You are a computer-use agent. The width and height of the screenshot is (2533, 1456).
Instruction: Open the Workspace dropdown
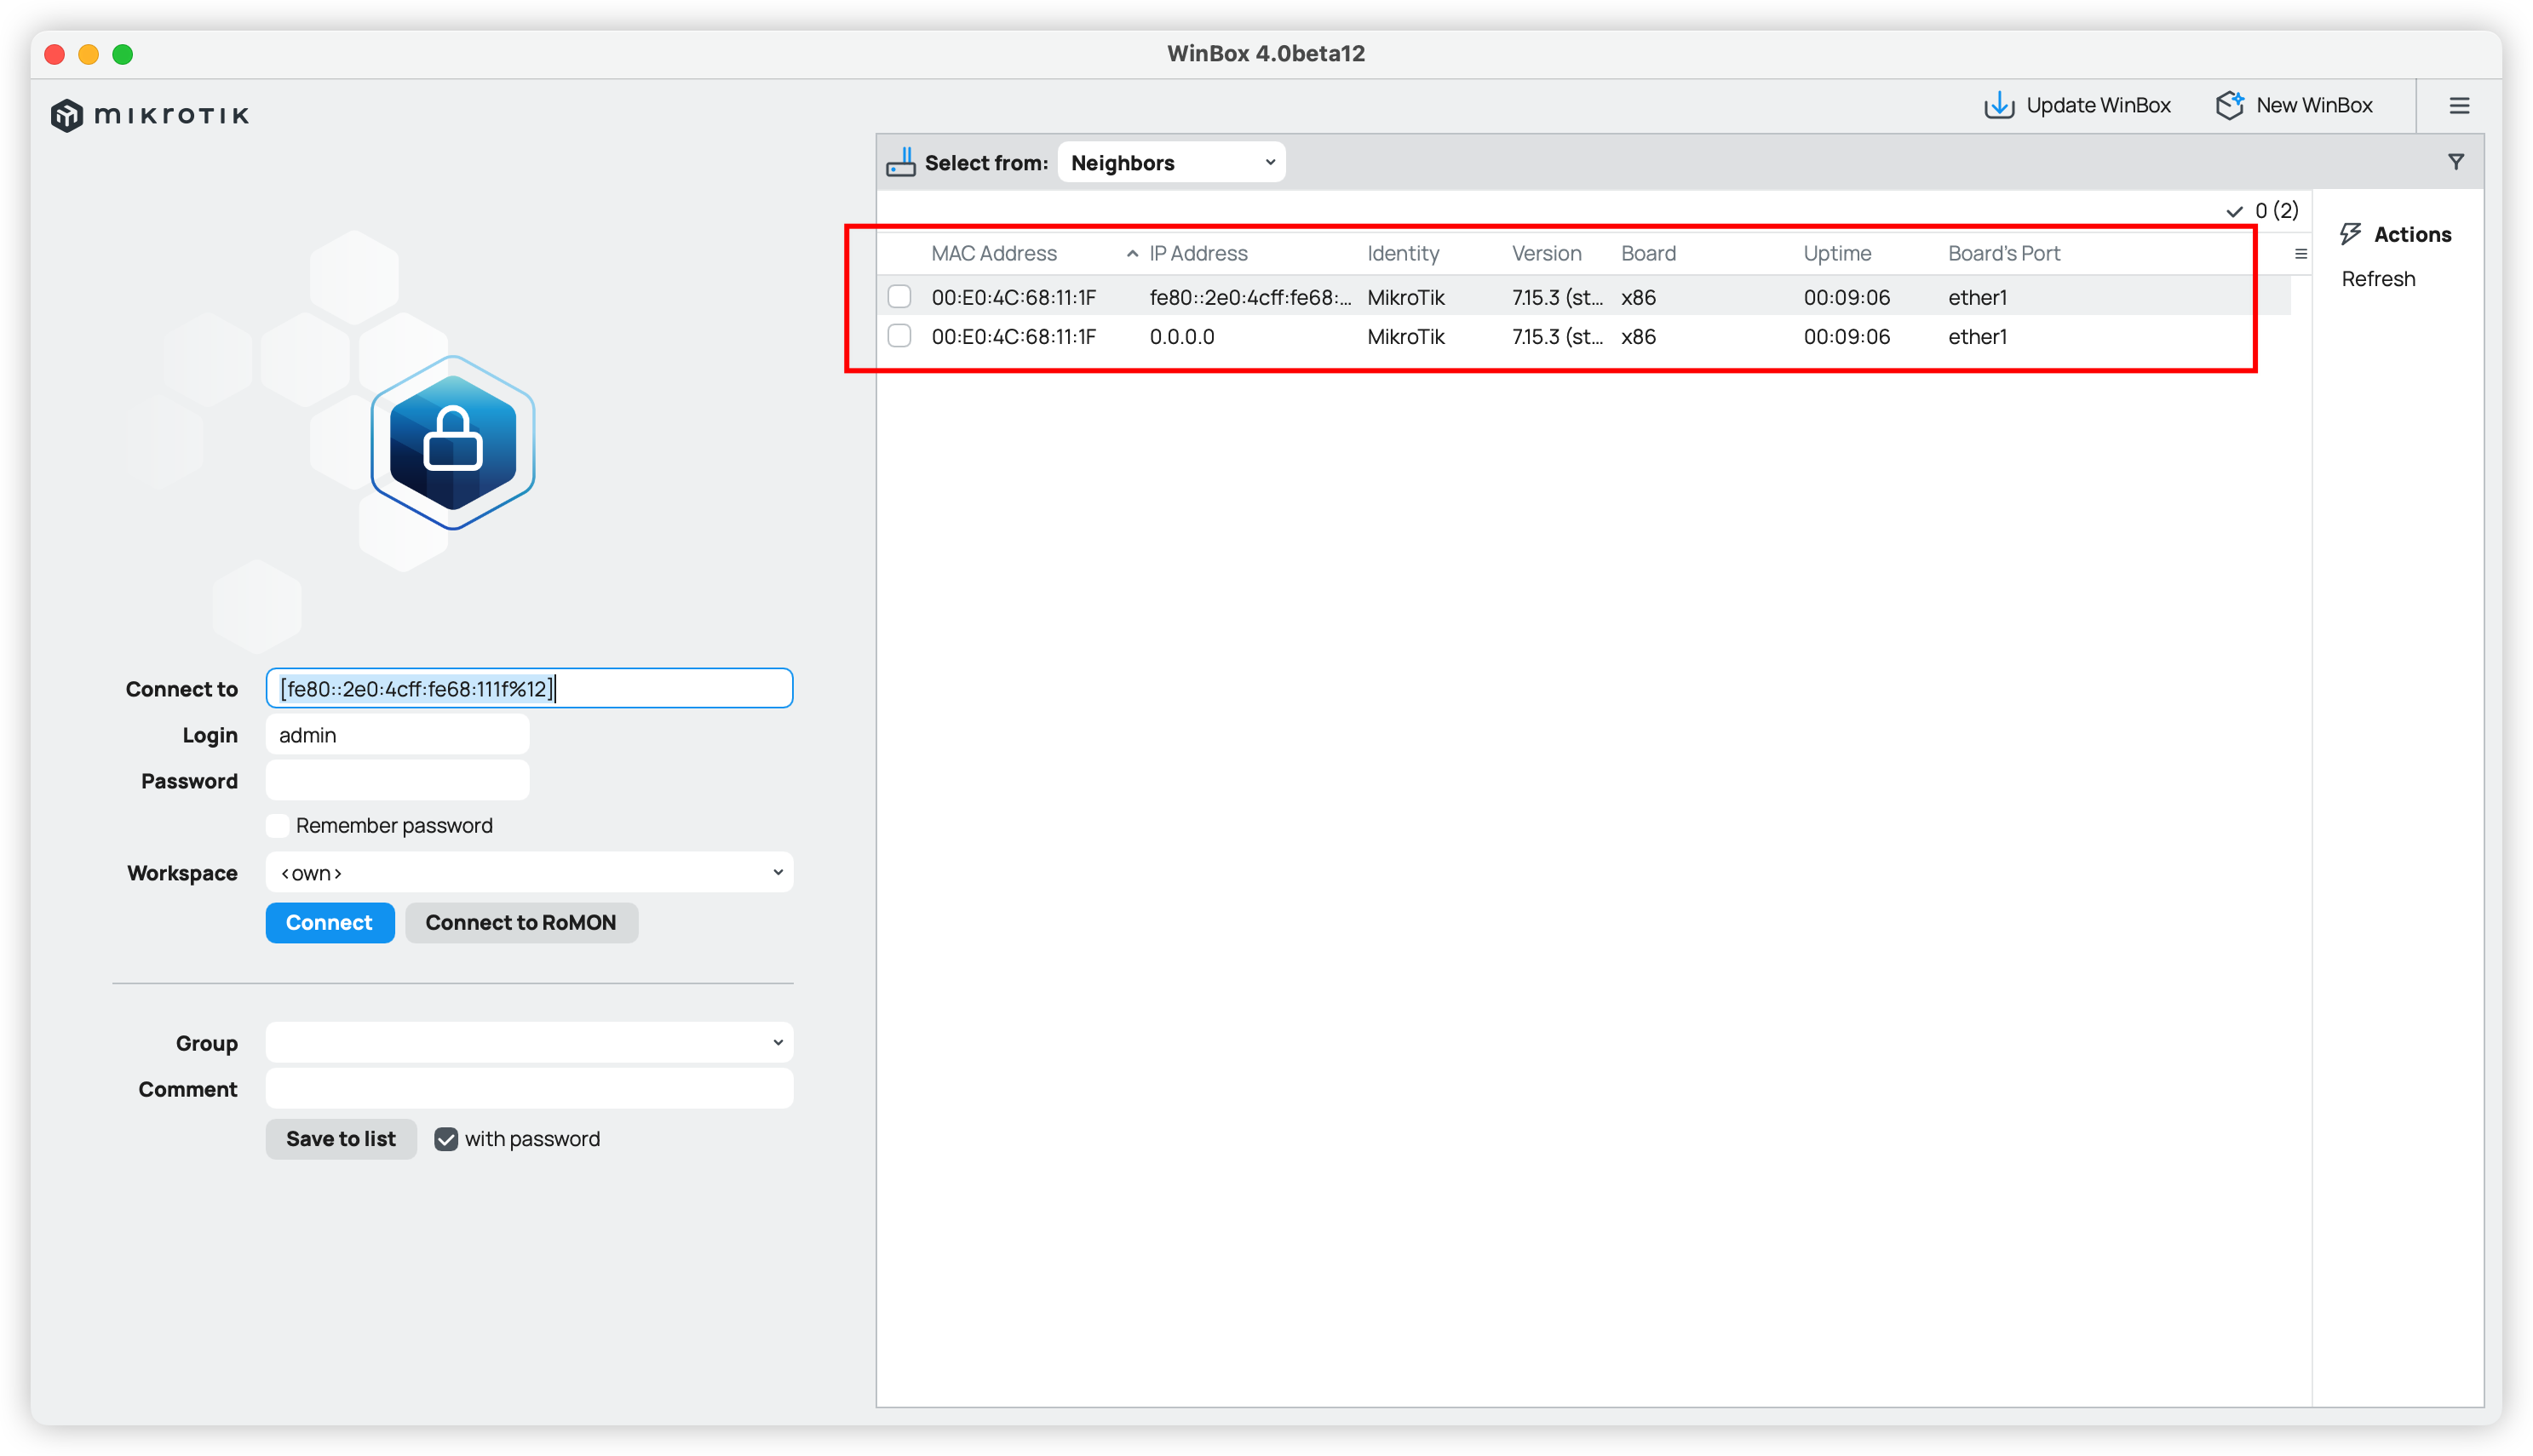(529, 872)
